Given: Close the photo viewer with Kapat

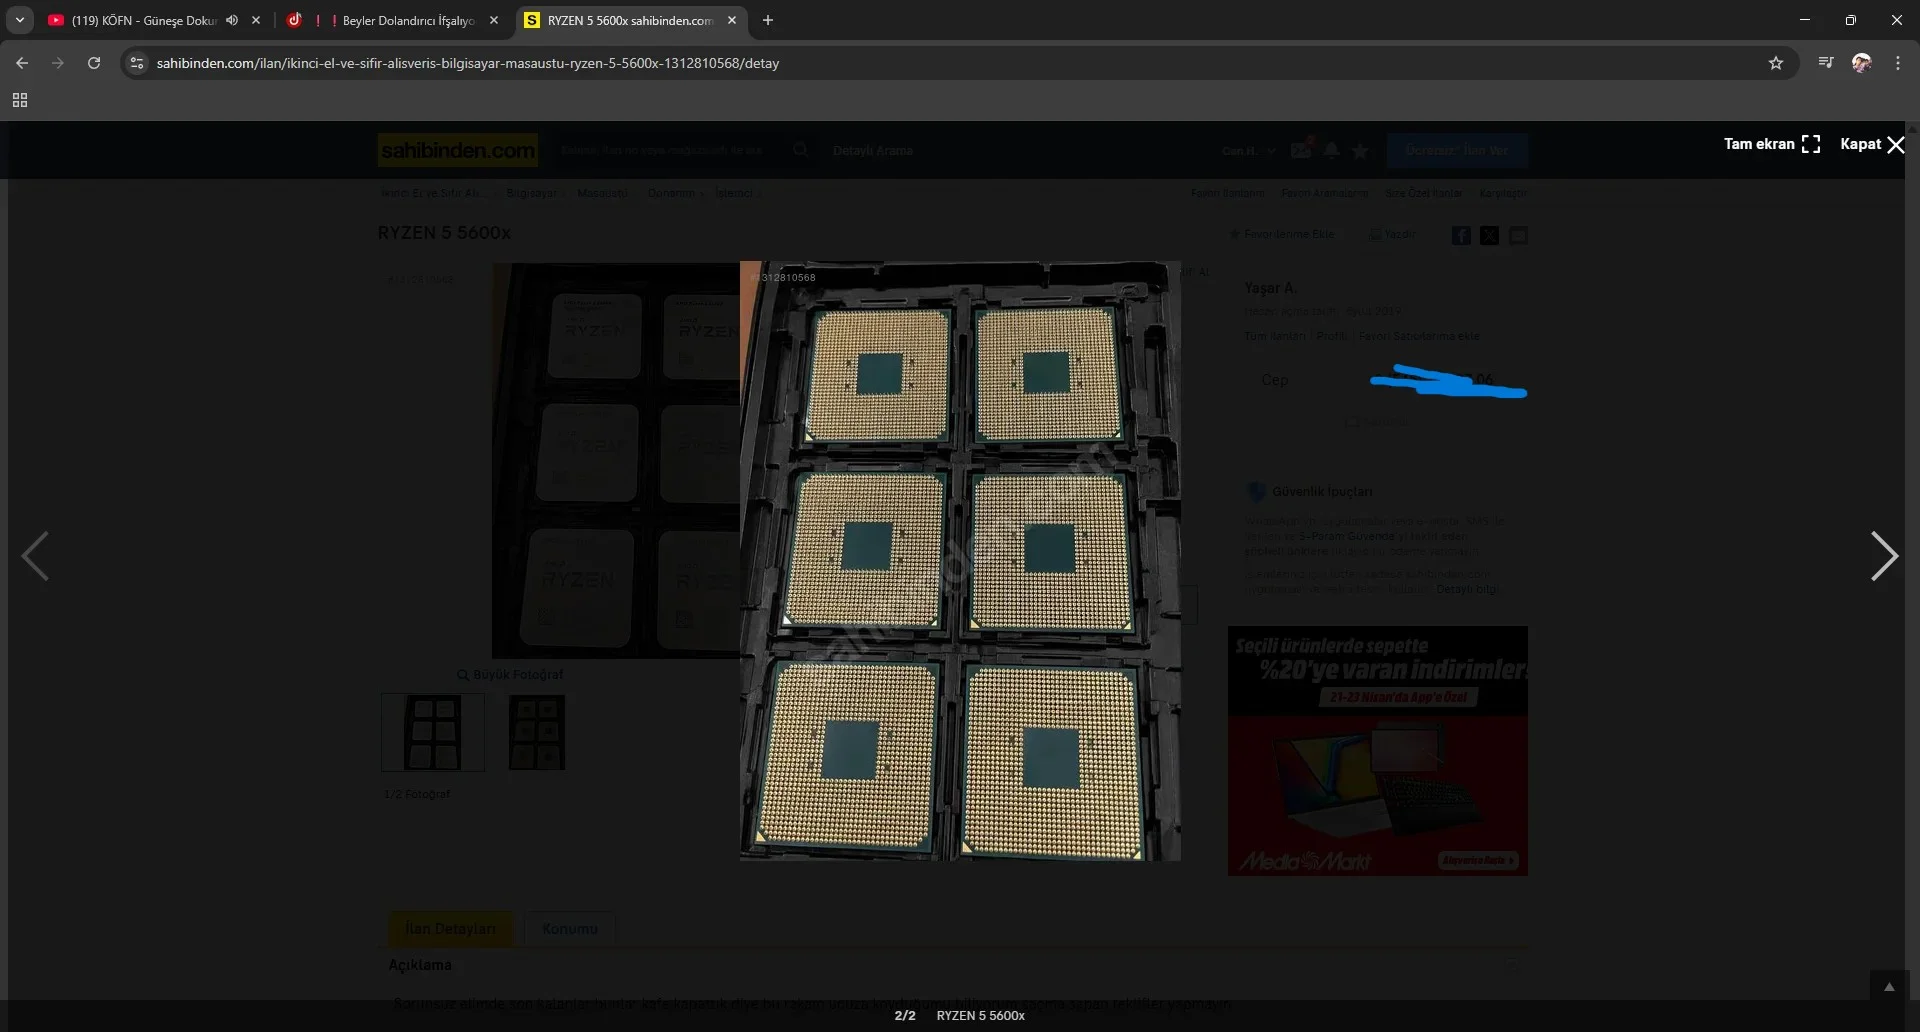Looking at the screenshot, I should click(x=1872, y=144).
